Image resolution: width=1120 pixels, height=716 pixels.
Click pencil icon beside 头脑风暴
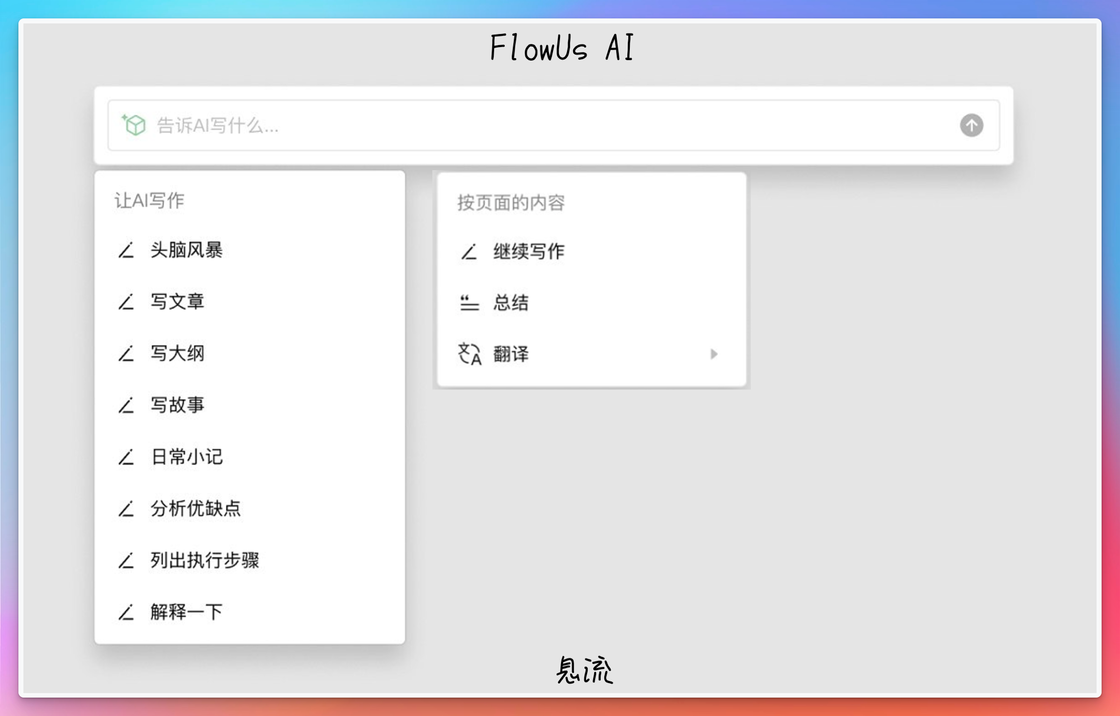(x=126, y=250)
